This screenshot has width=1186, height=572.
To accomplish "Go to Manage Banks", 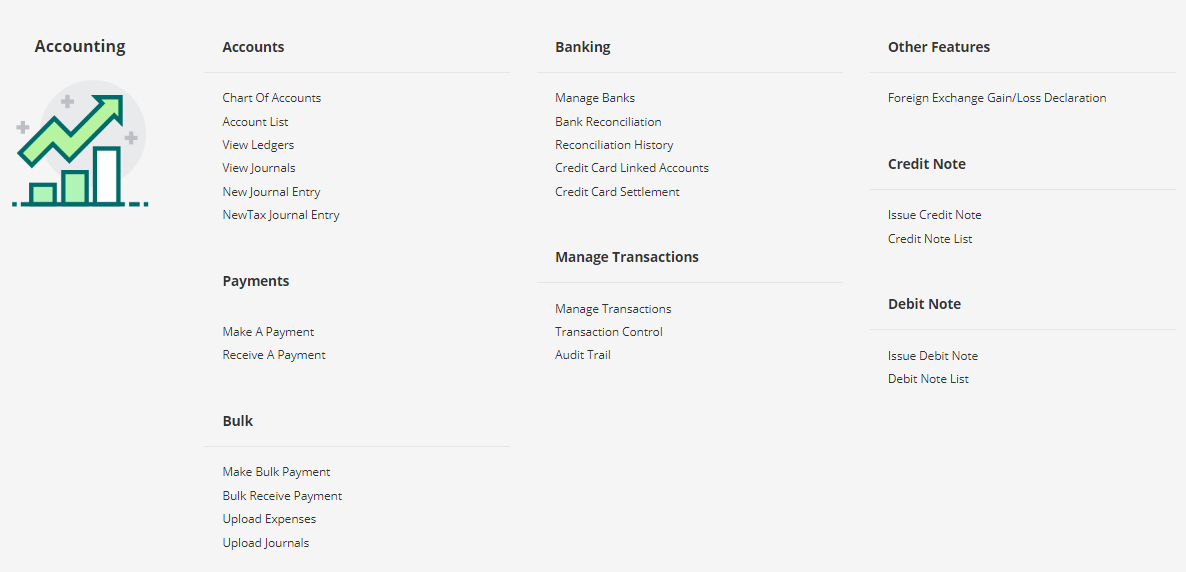I will [x=595, y=98].
